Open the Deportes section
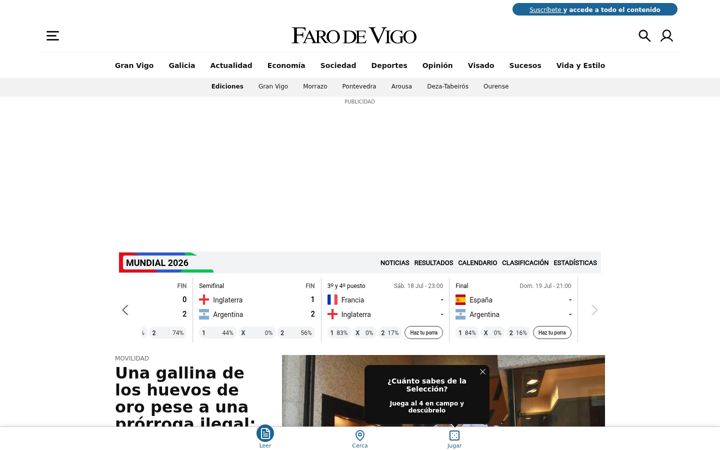 click(389, 66)
